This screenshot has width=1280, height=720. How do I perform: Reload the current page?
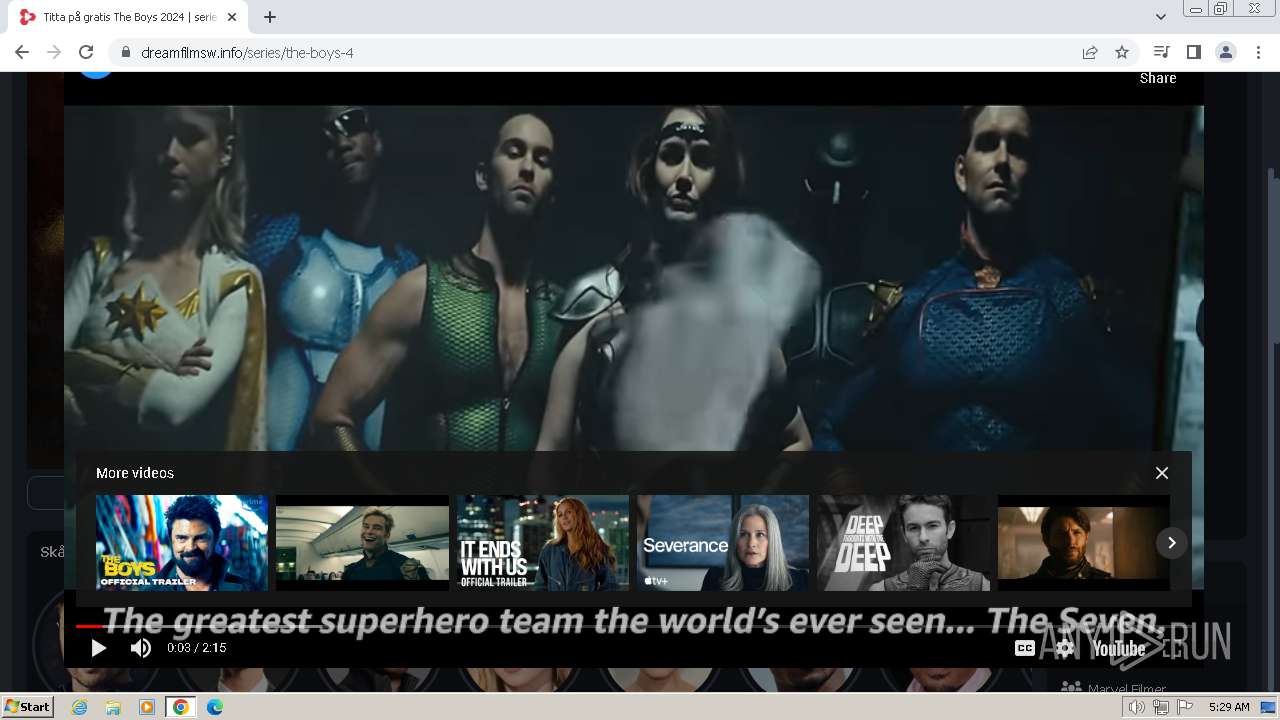tap(86, 52)
